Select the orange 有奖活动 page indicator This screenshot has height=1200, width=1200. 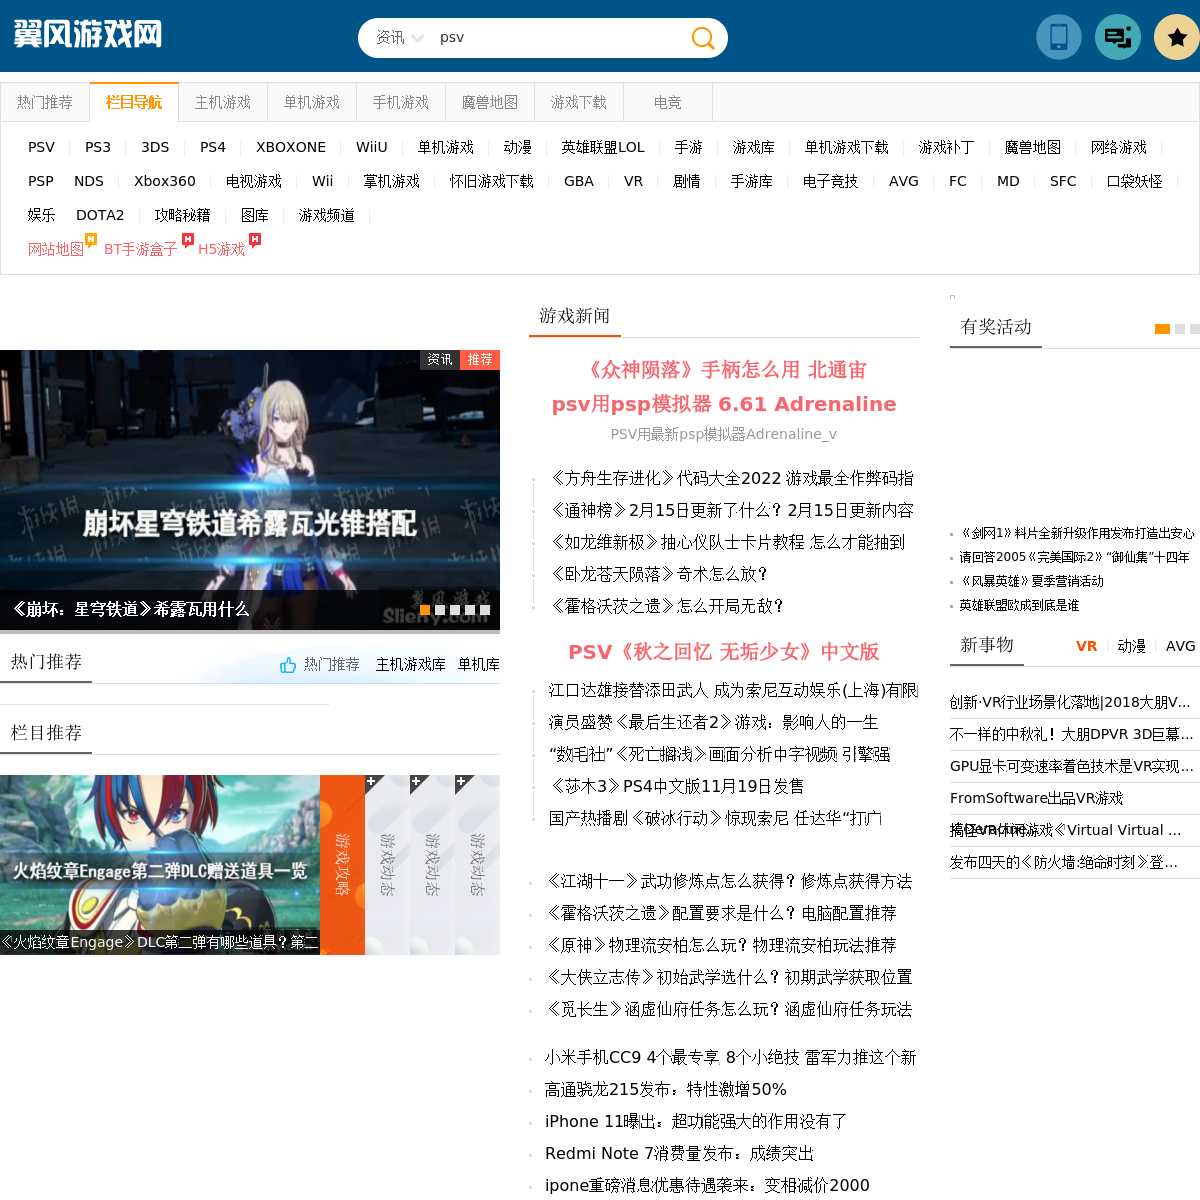click(x=1162, y=329)
